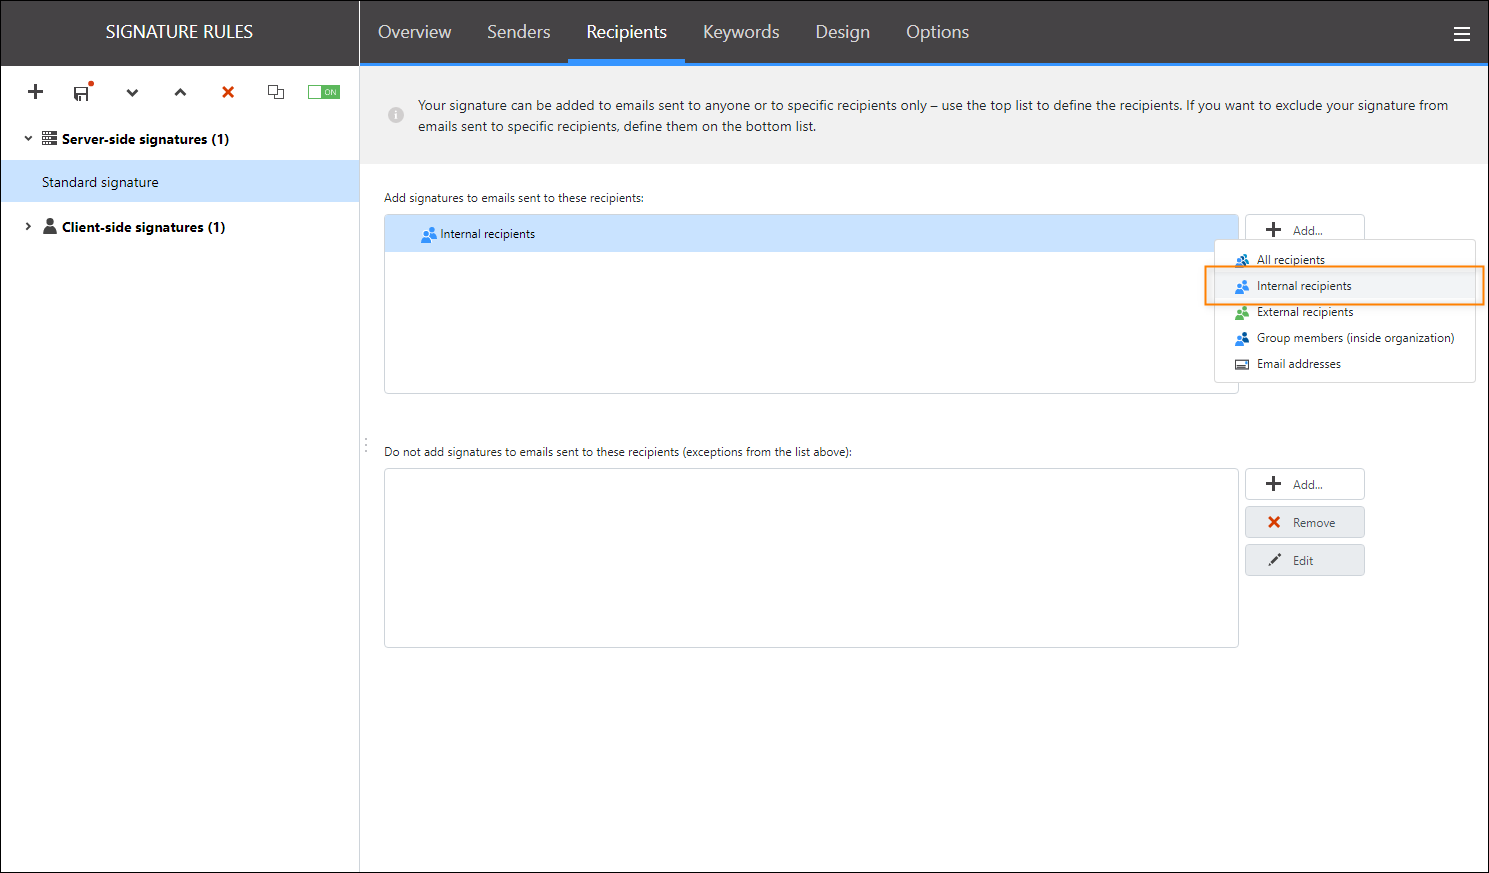Move the signature rule up the list

[x=180, y=92]
